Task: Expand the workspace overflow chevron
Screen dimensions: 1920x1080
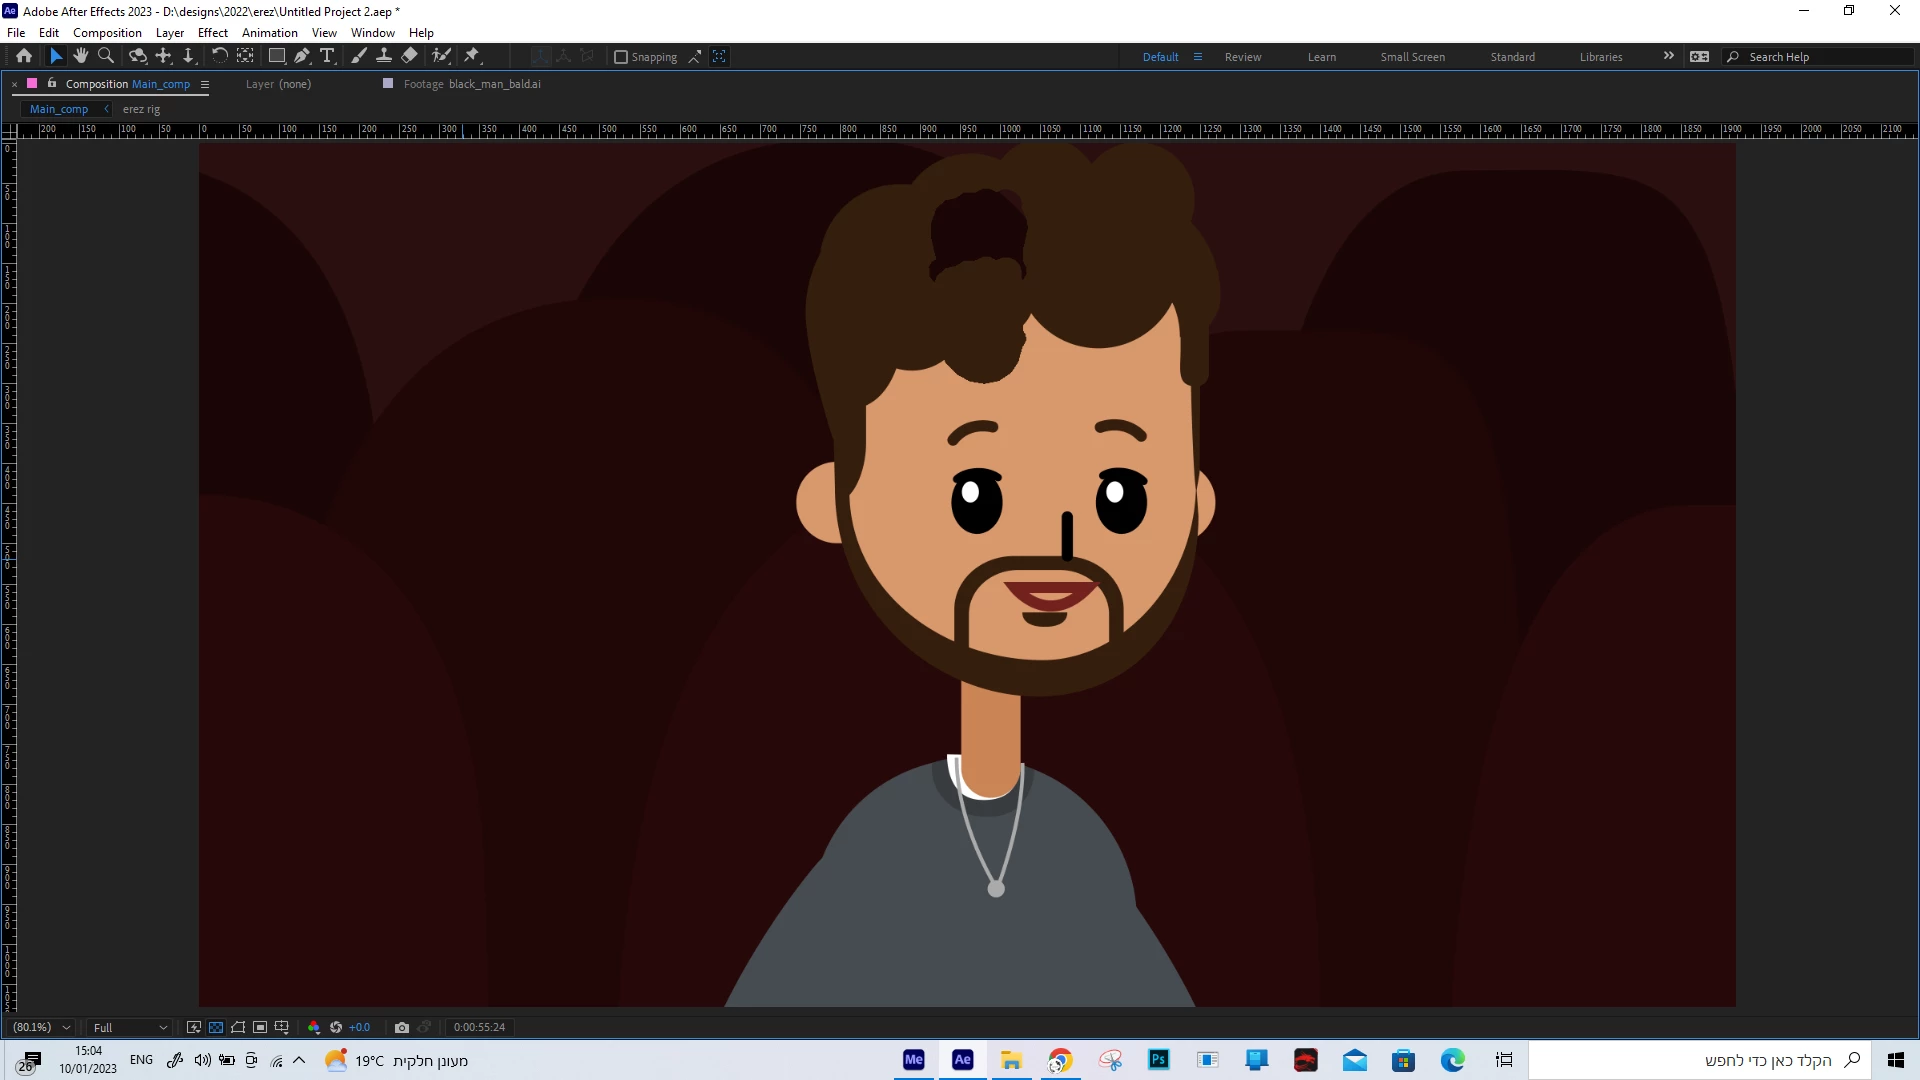Action: tap(1668, 56)
